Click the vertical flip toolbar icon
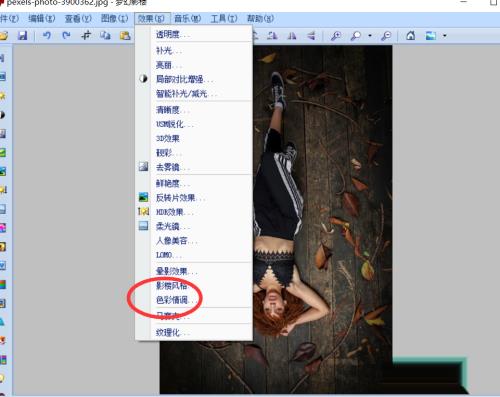The height and width of the screenshot is (397, 500). tap(311, 35)
